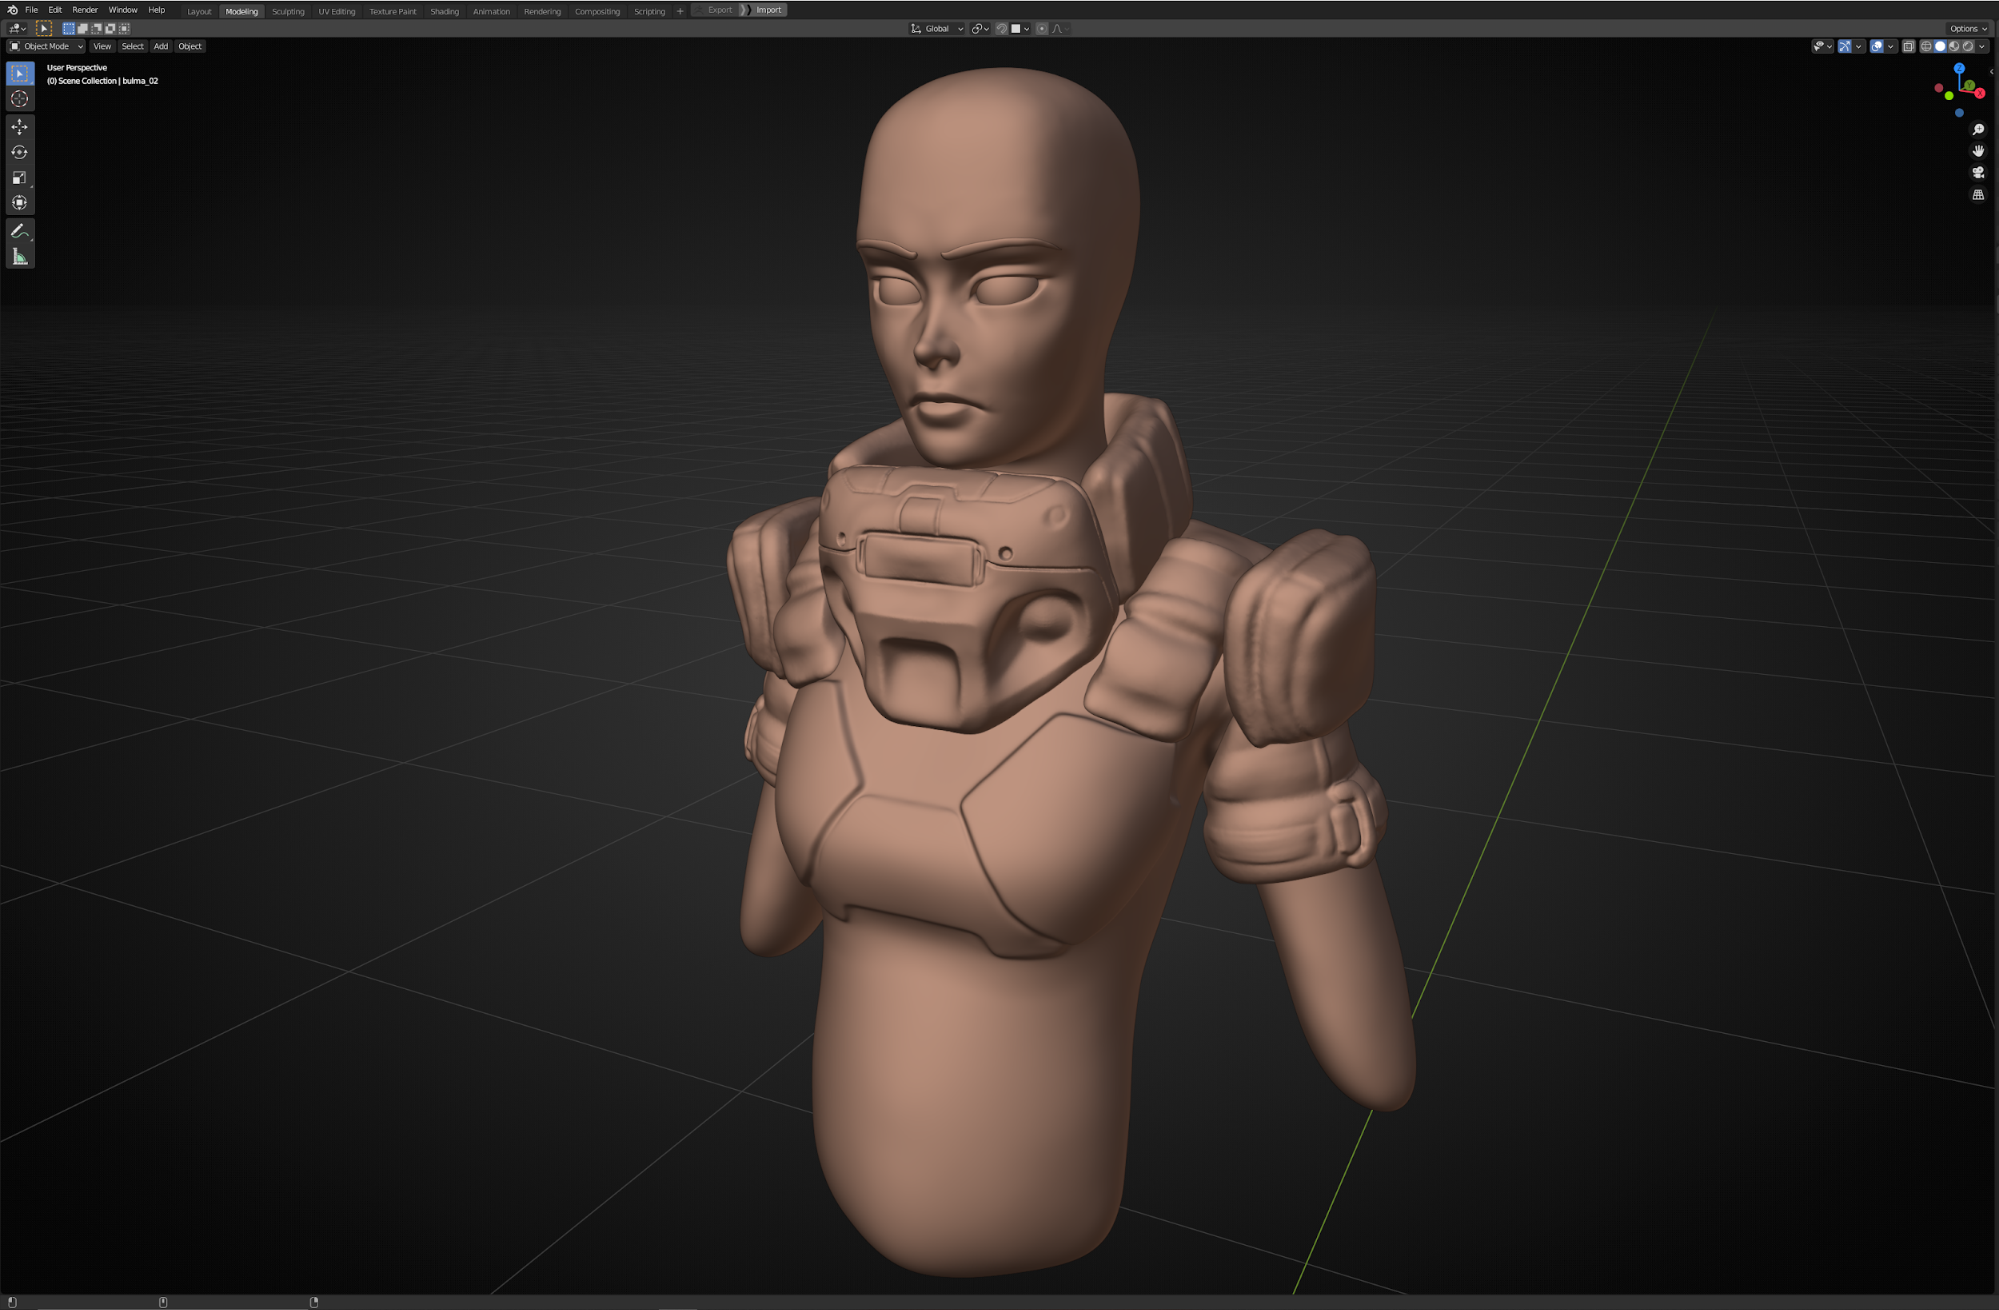Activate the Move tool
The height and width of the screenshot is (1310, 1999).
[x=20, y=127]
